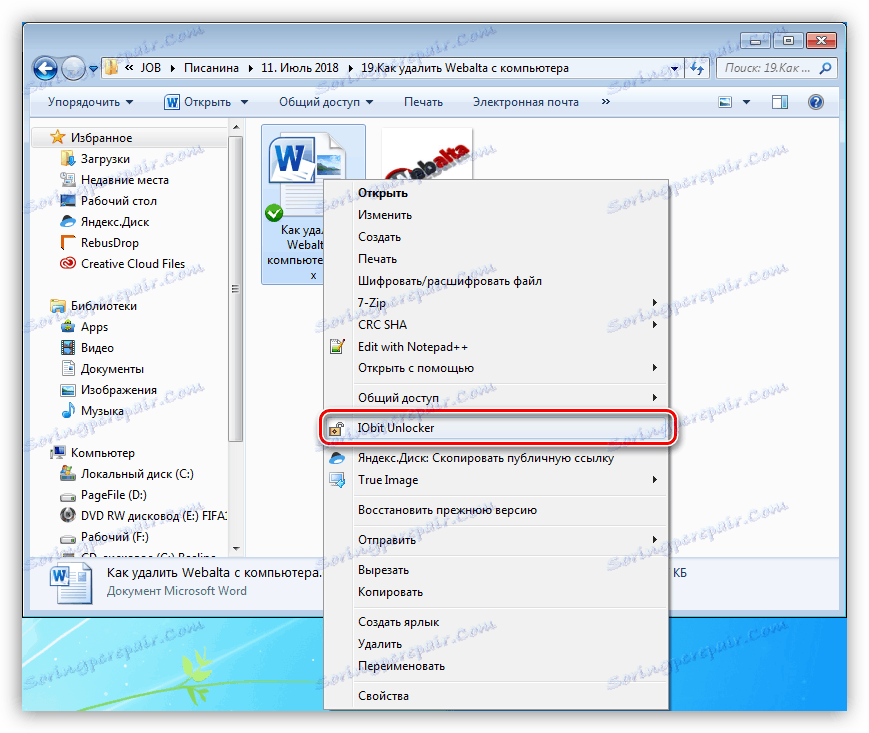Open Загрузки folder in Favorites
The image size is (869, 733).
105,159
